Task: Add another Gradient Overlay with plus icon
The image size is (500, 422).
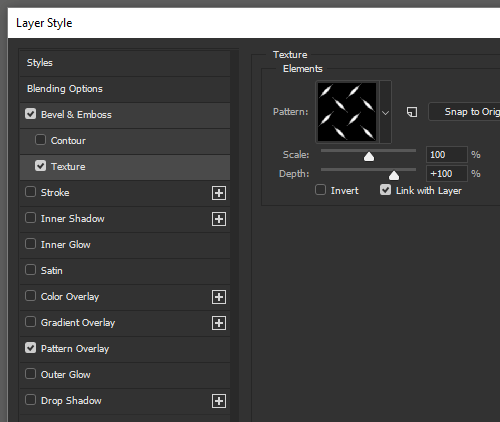Action: point(219,323)
